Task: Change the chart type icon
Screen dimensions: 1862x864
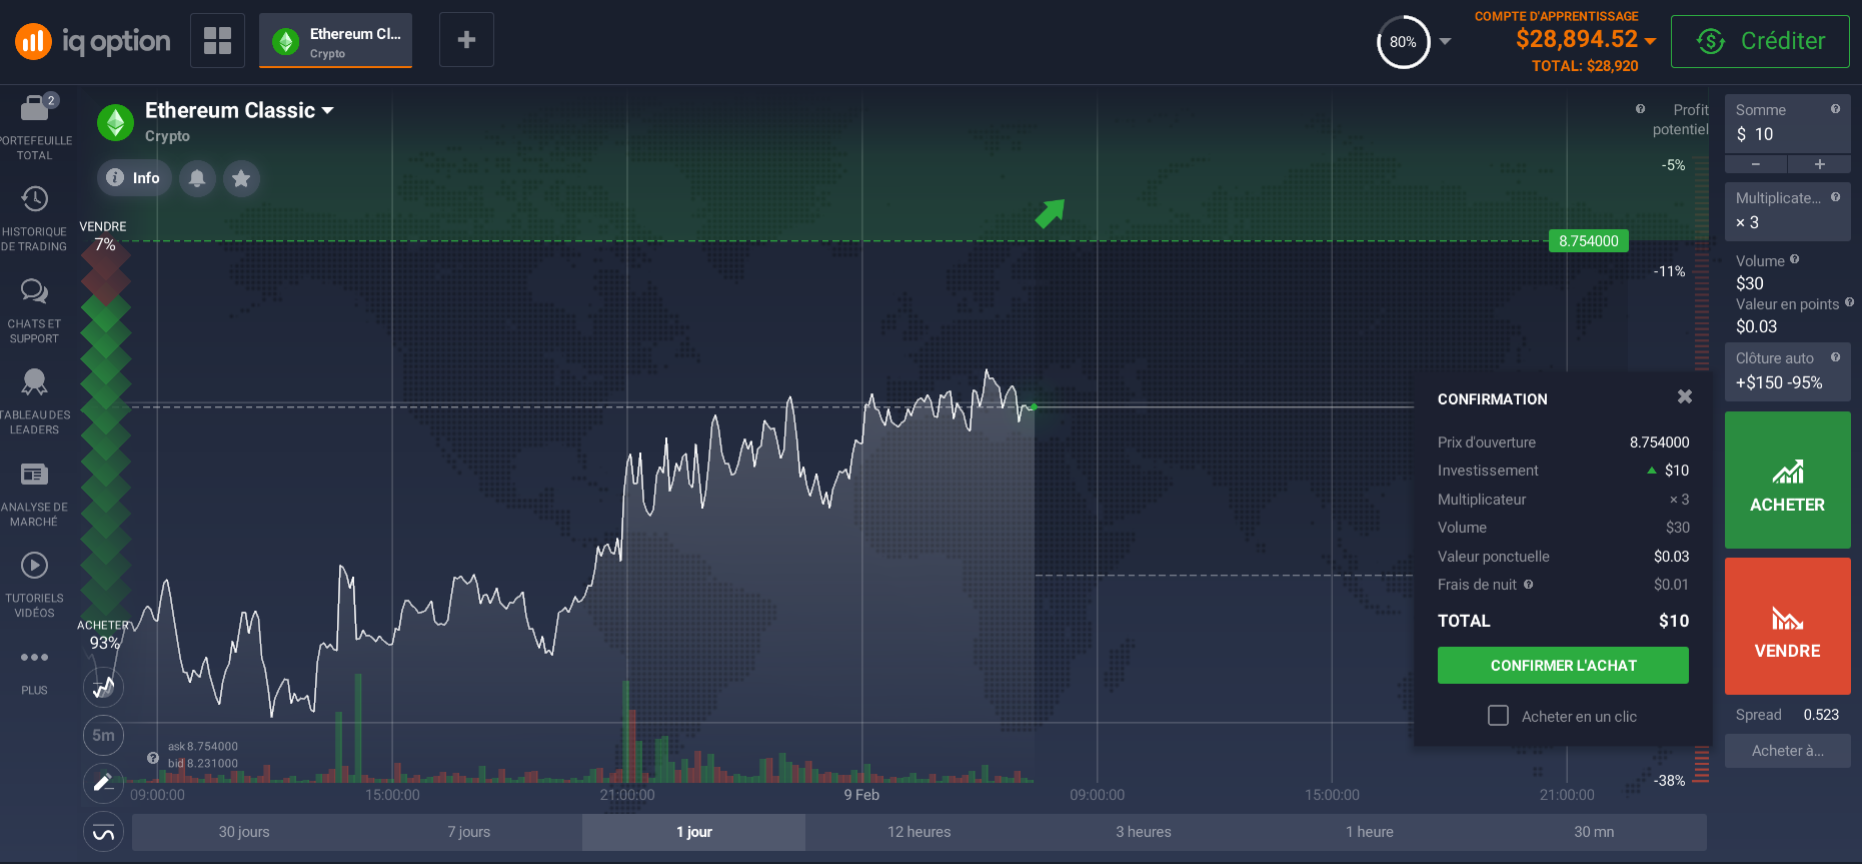Action: point(103,687)
